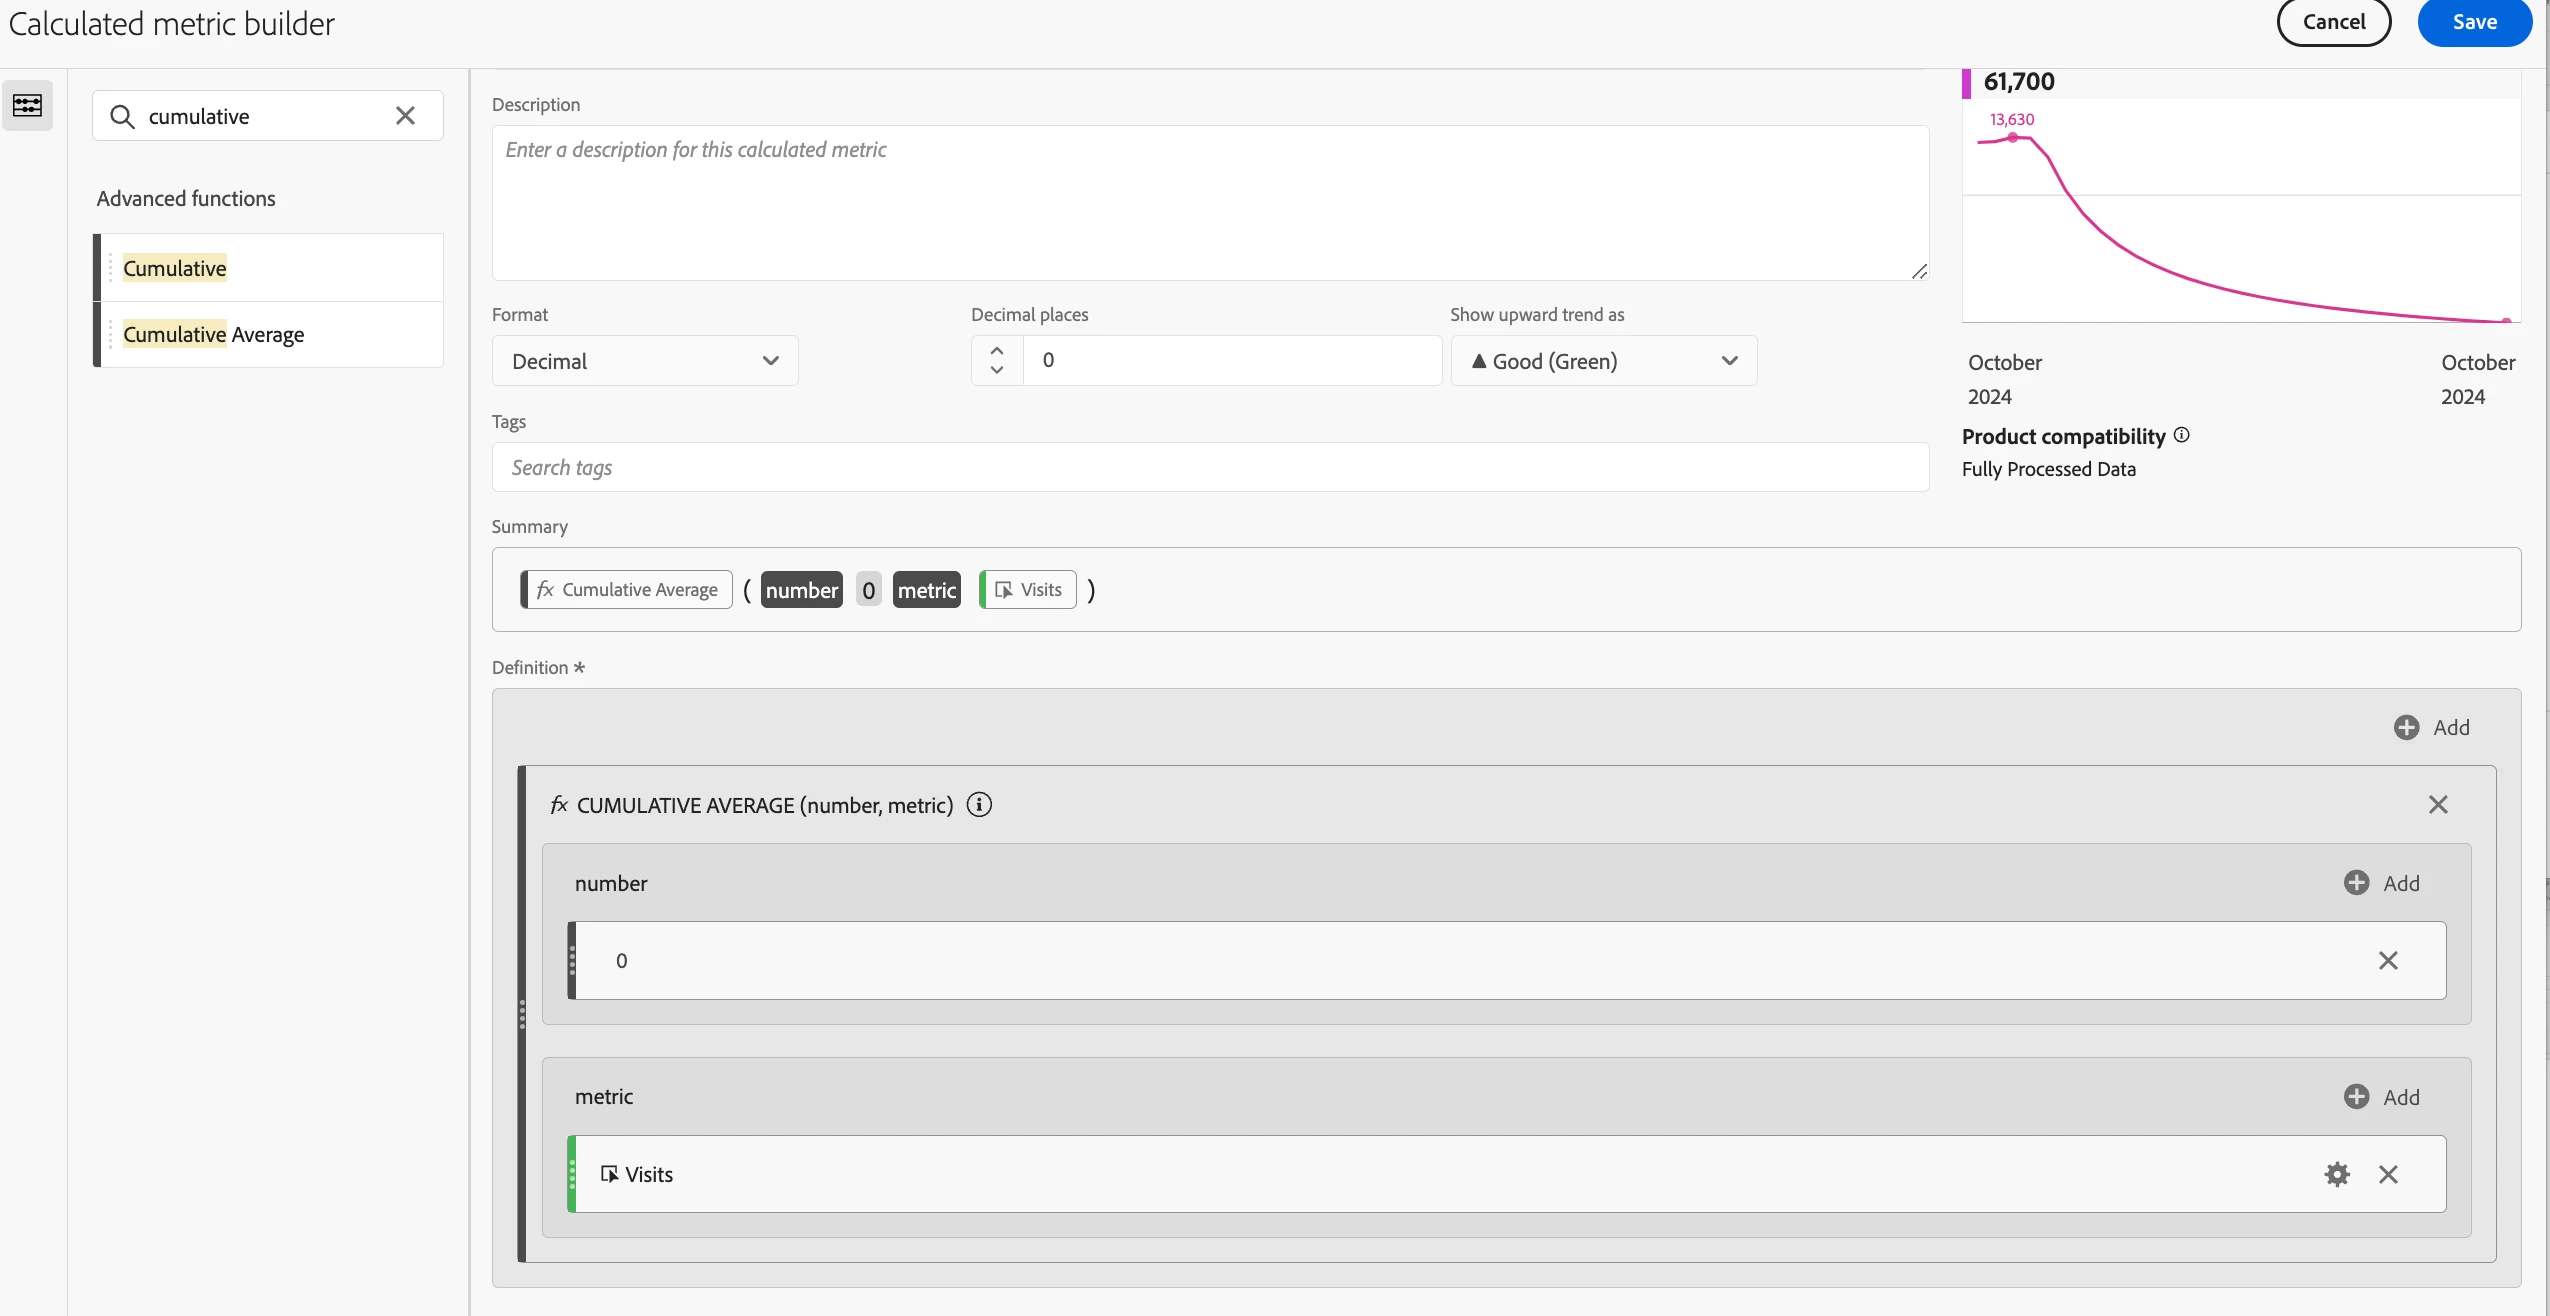Click the functions panel icon in left rail

pyautogui.click(x=27, y=105)
